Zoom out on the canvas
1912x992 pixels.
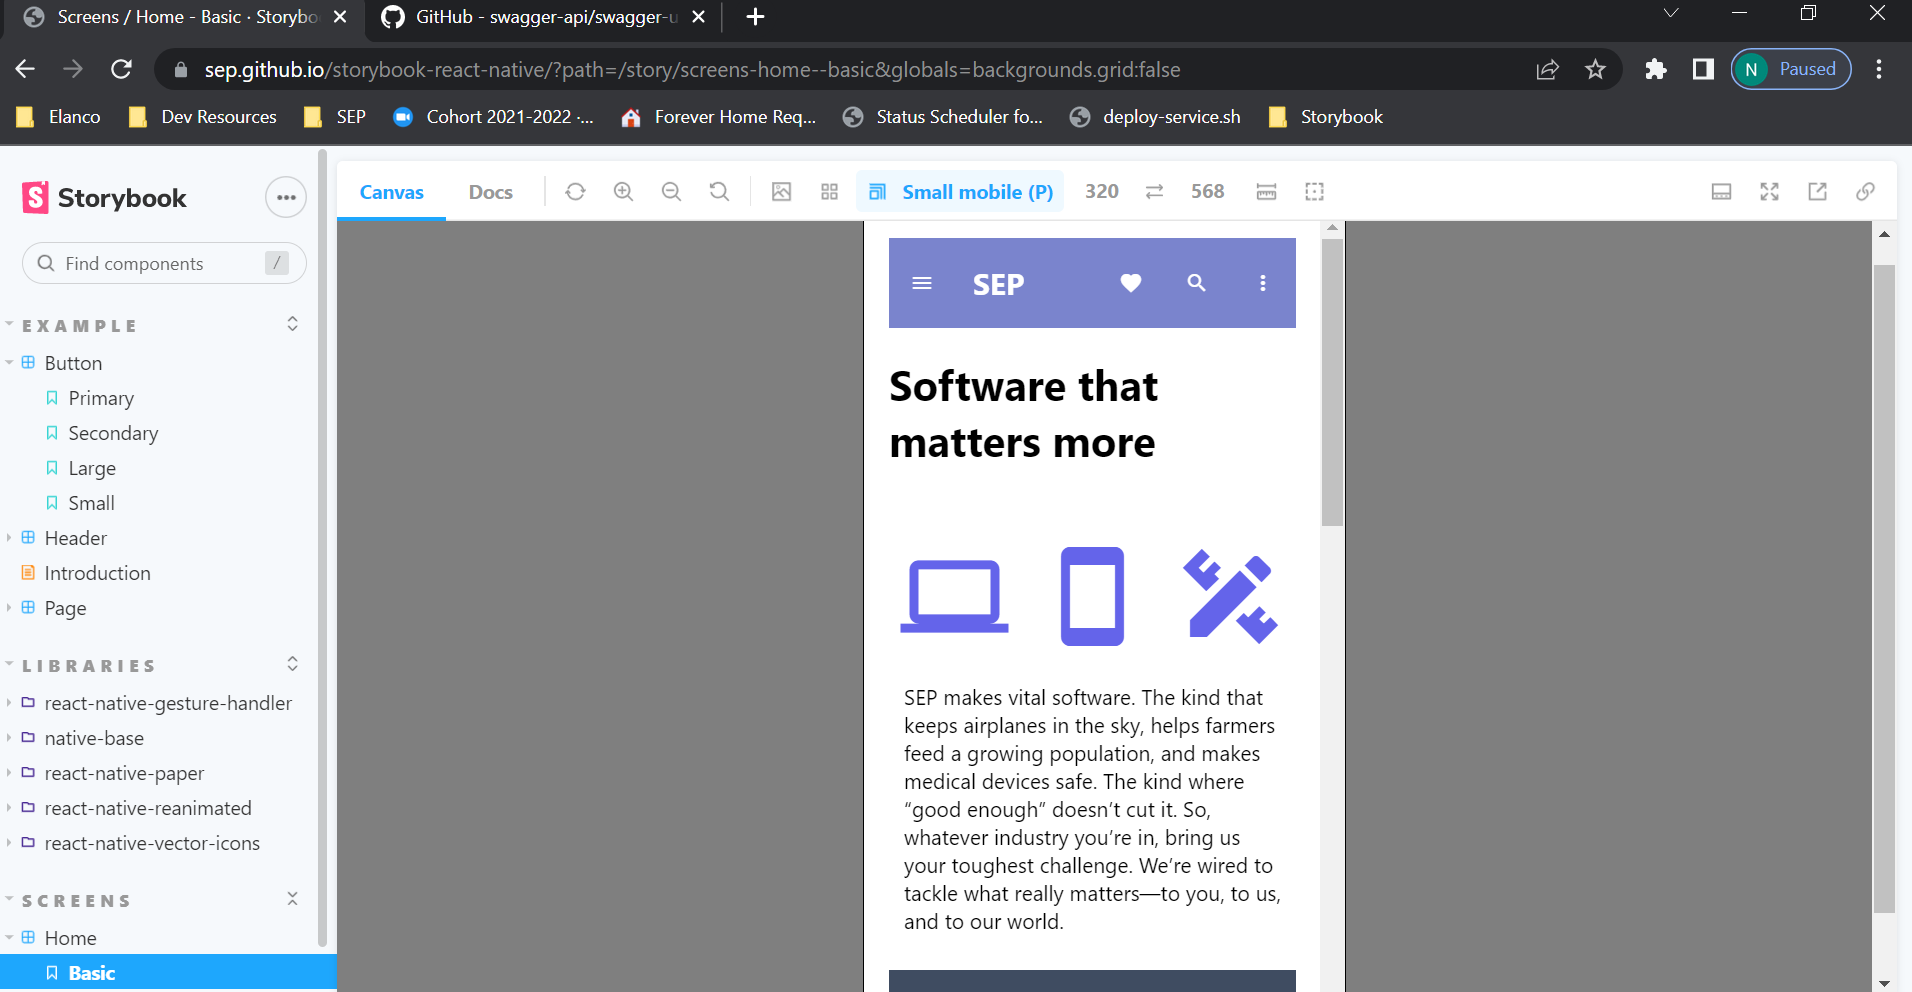(671, 192)
